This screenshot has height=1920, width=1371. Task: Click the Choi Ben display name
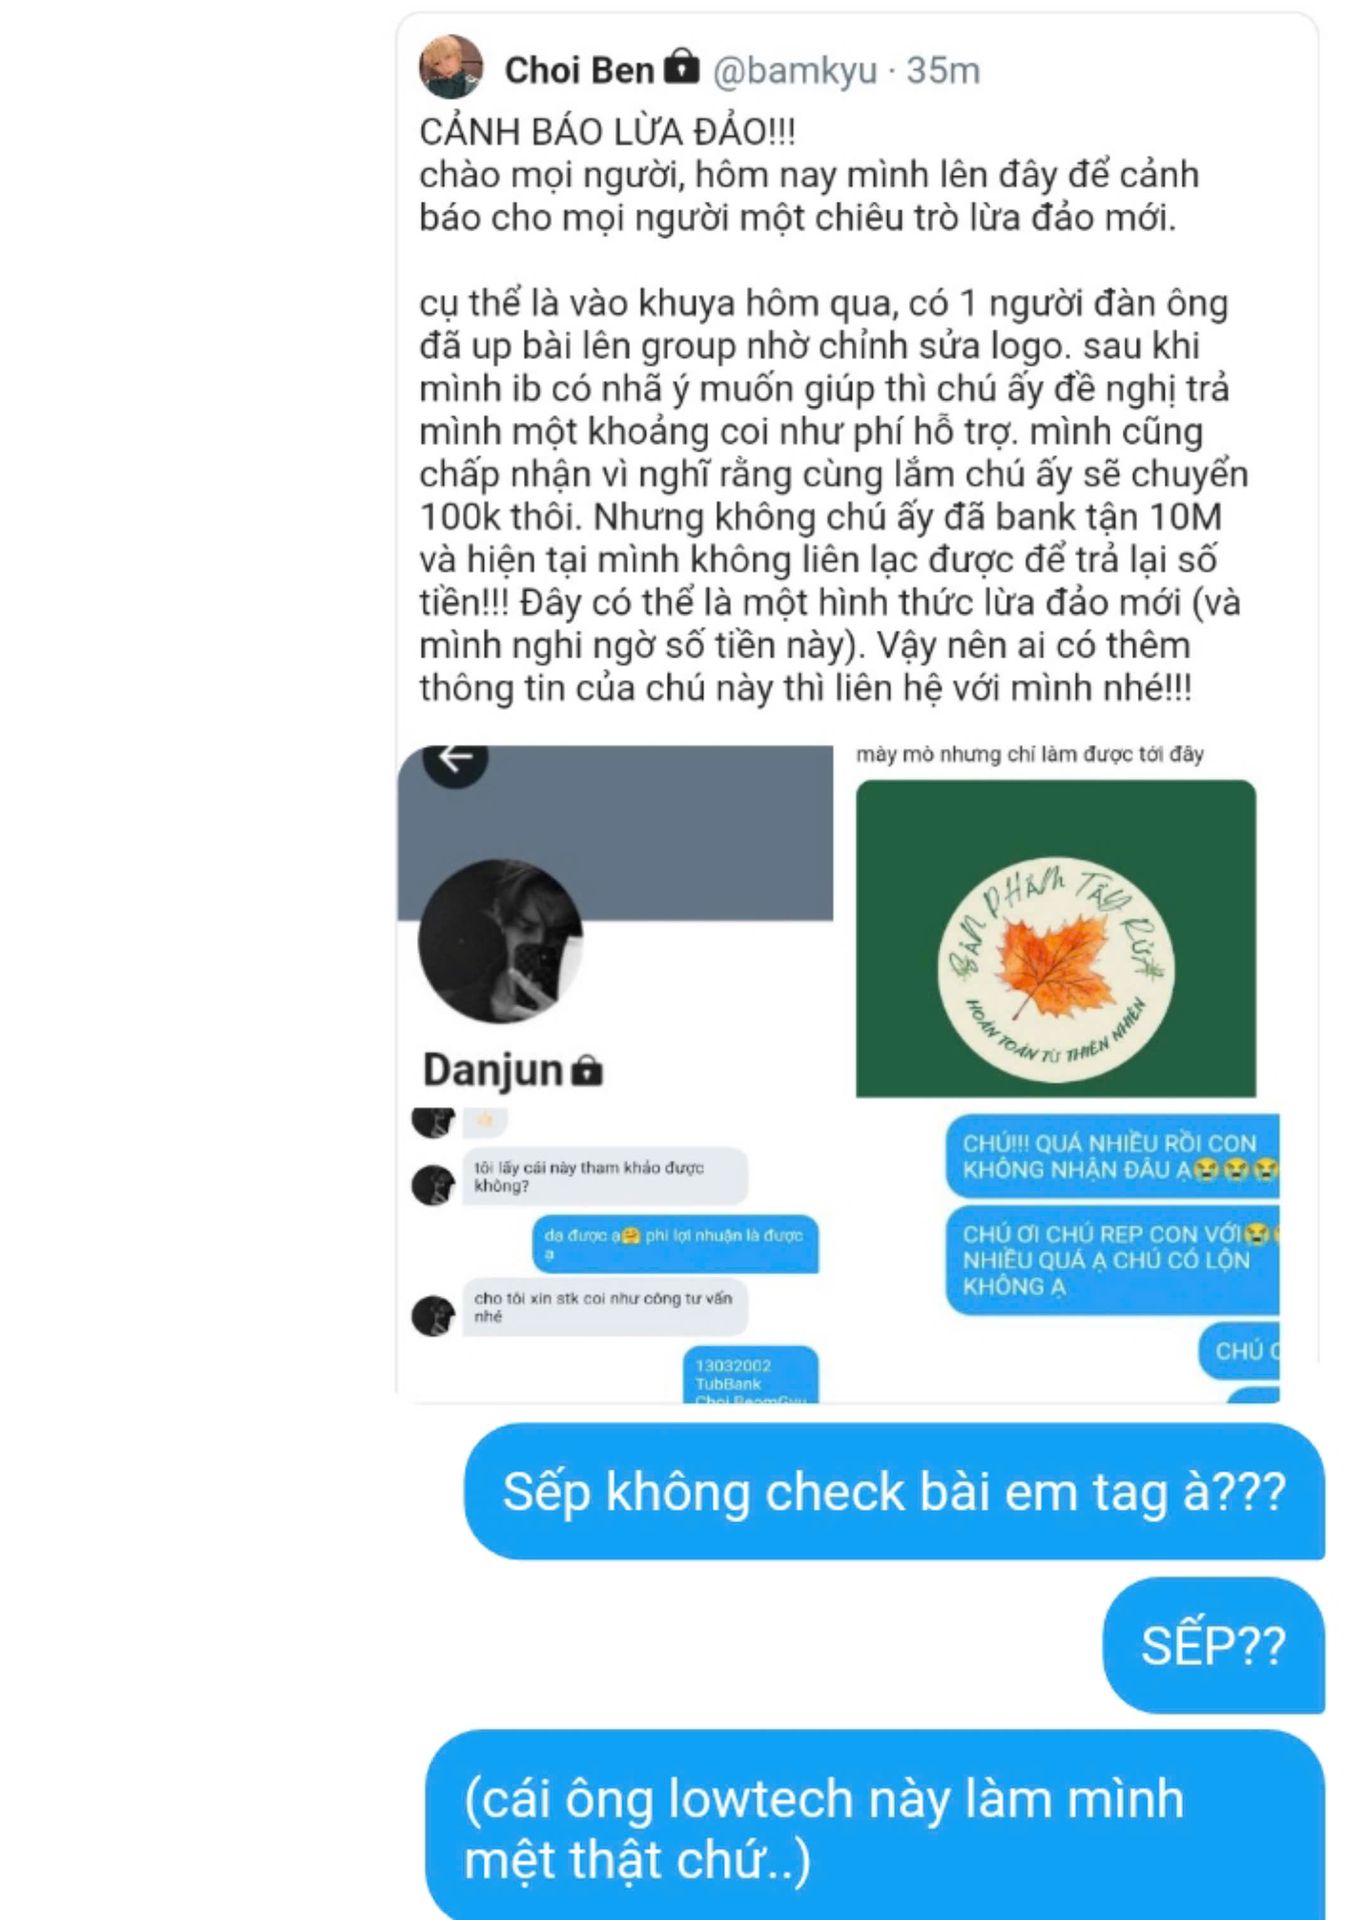tap(579, 70)
